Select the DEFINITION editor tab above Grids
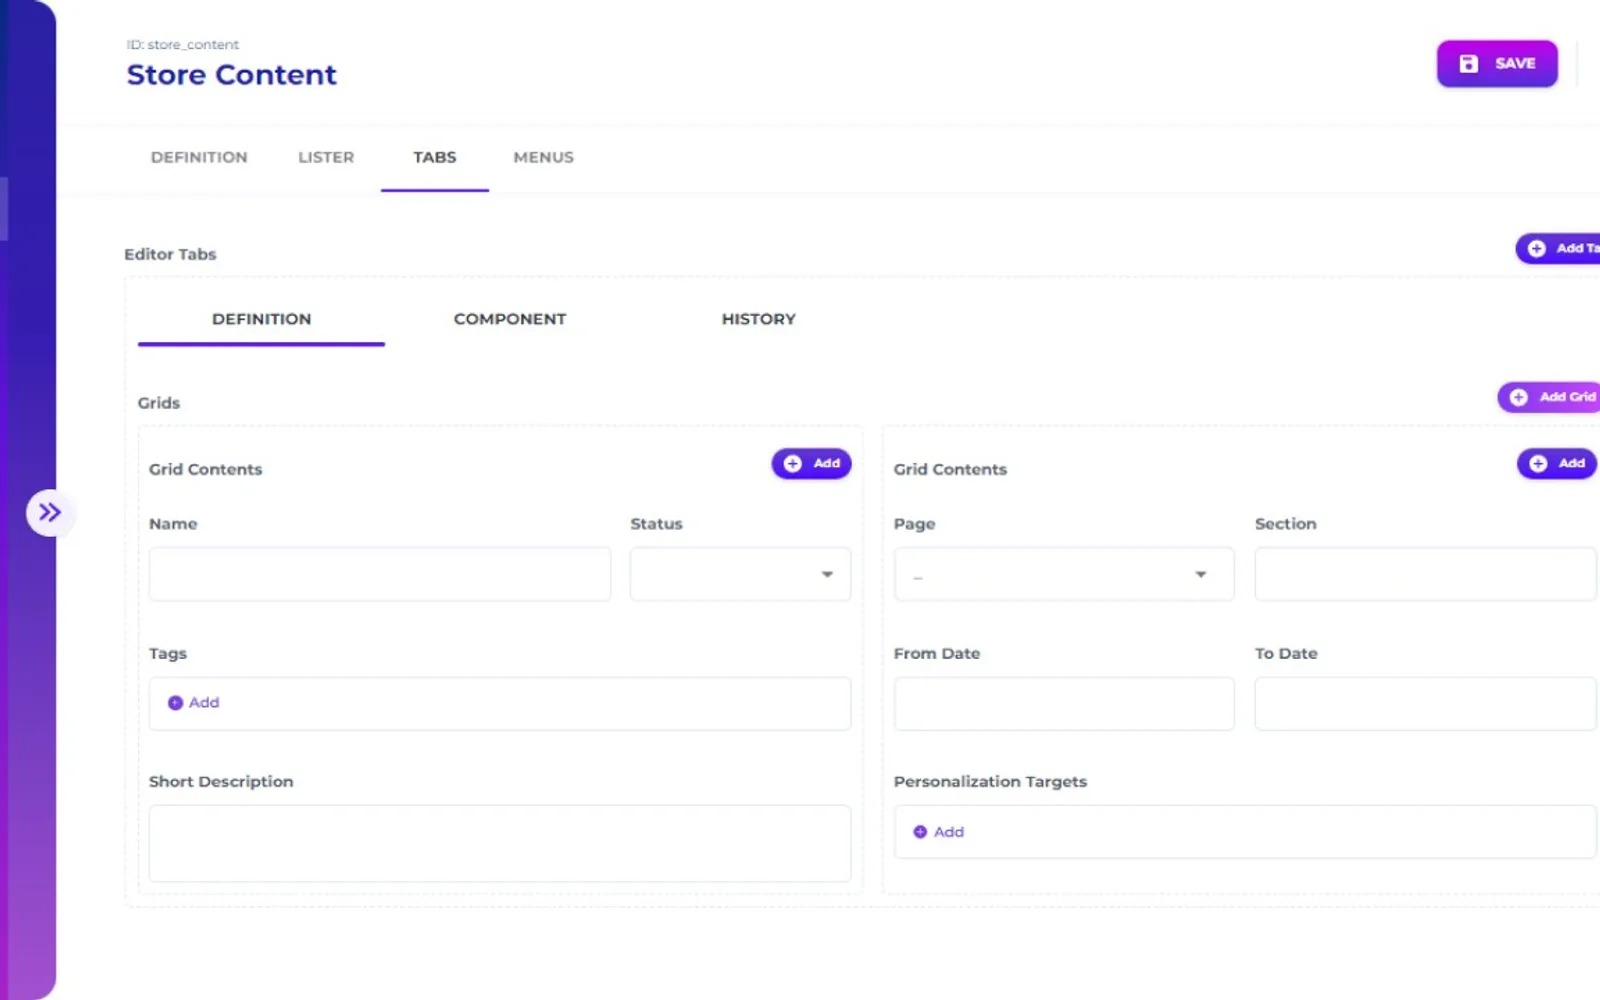Image resolution: width=1600 pixels, height=1000 pixels. pyautogui.click(x=261, y=319)
